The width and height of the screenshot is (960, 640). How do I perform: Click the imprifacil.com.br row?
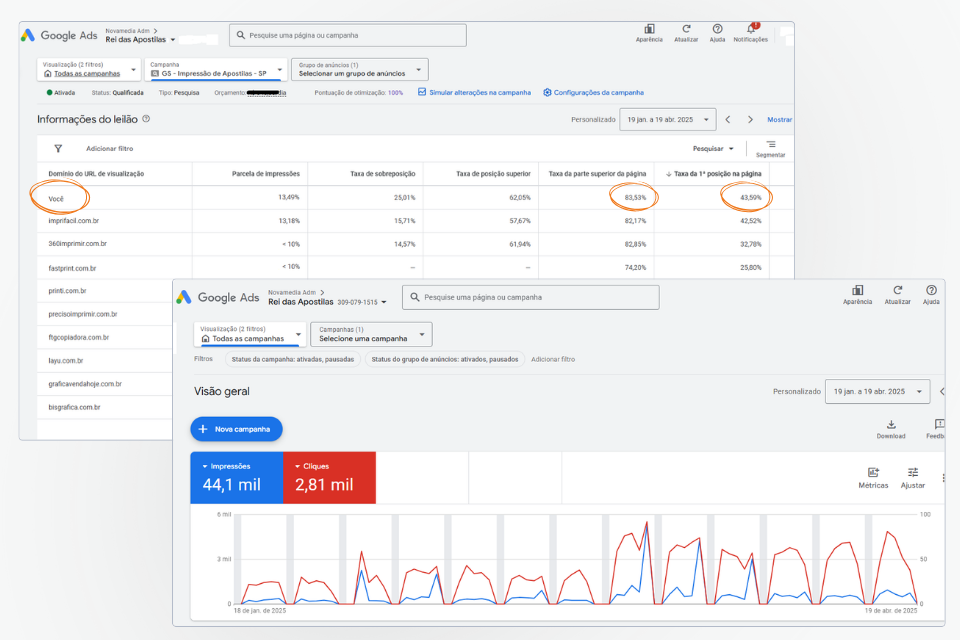point(415,221)
